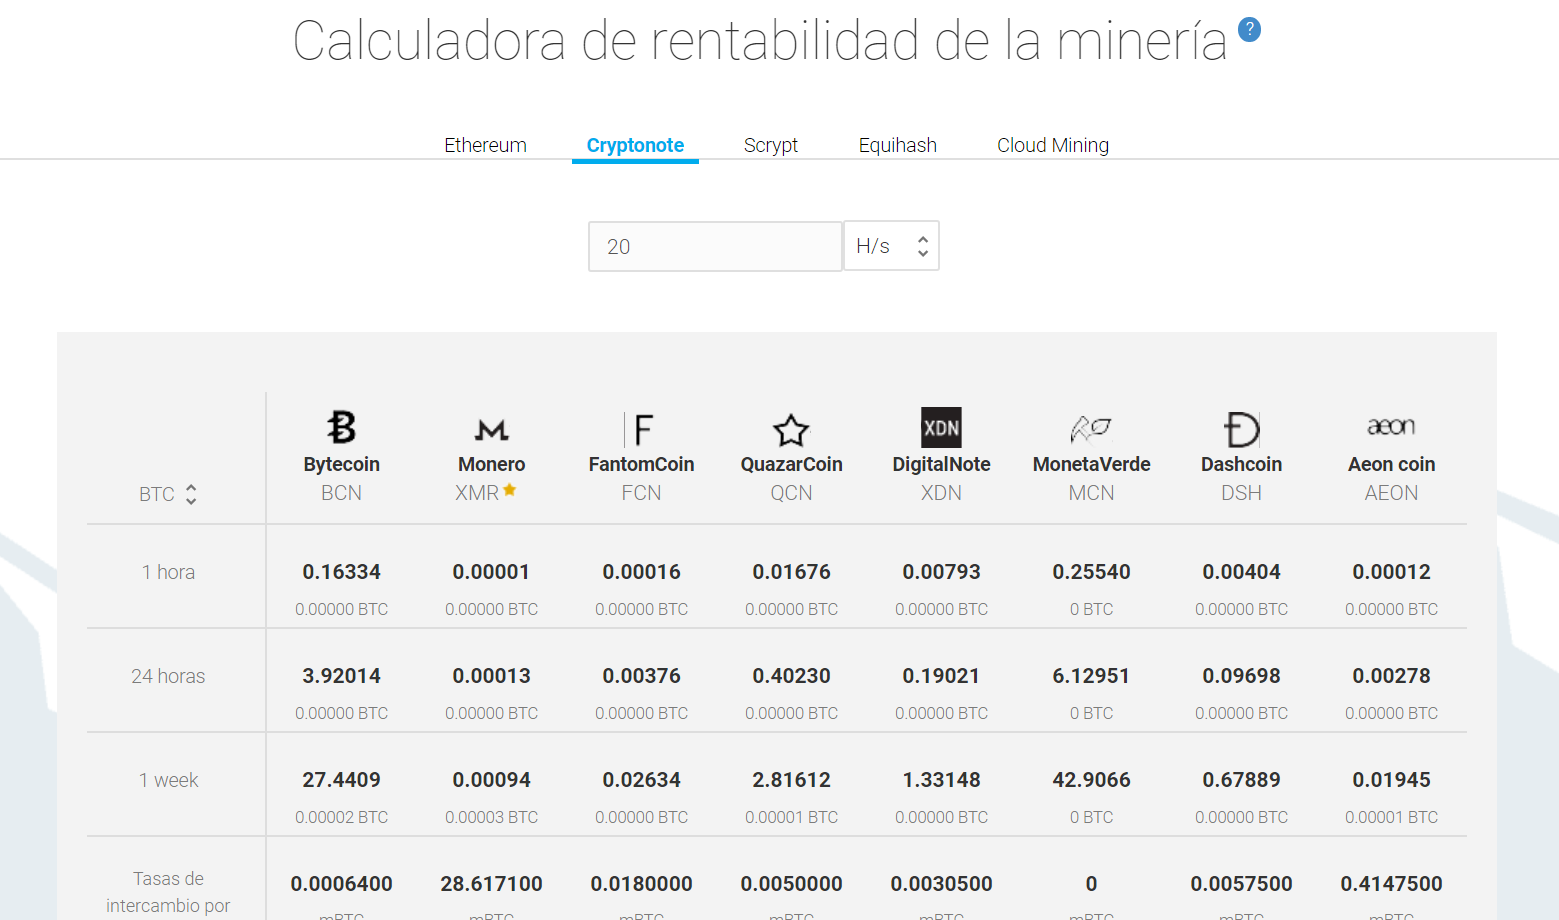1559x920 pixels.
Task: Click MonetaVerde hourly value 0.25540
Action: 1092,572
